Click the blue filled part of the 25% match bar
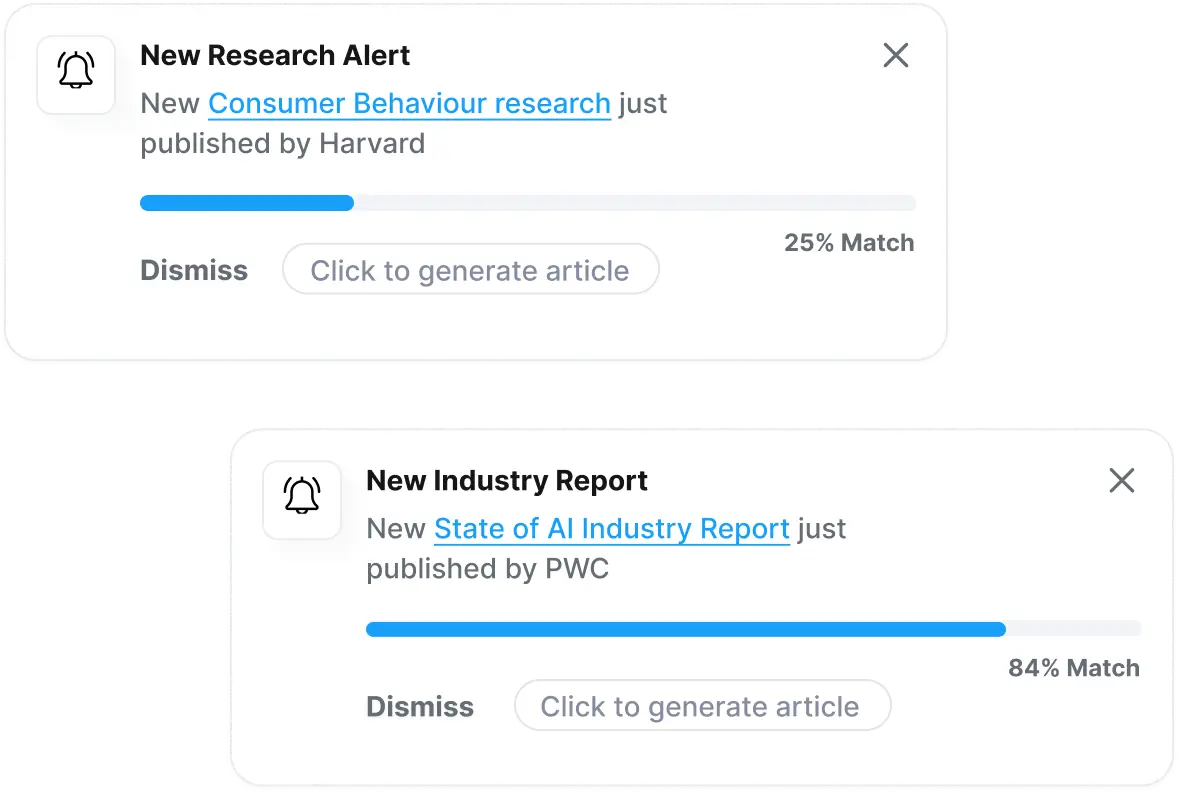This screenshot has height=792, width=1178. click(x=247, y=203)
